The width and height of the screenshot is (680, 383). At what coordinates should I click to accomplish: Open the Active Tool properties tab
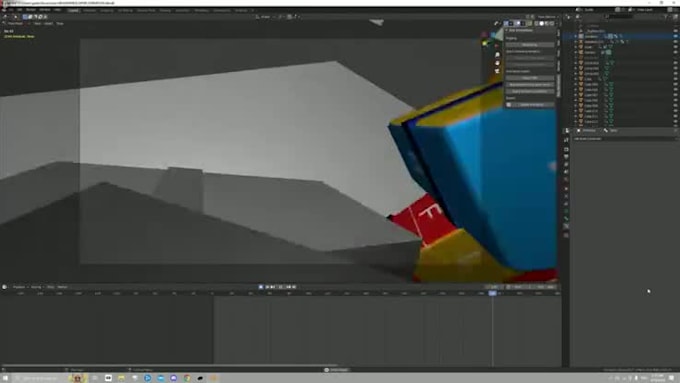pyautogui.click(x=566, y=140)
